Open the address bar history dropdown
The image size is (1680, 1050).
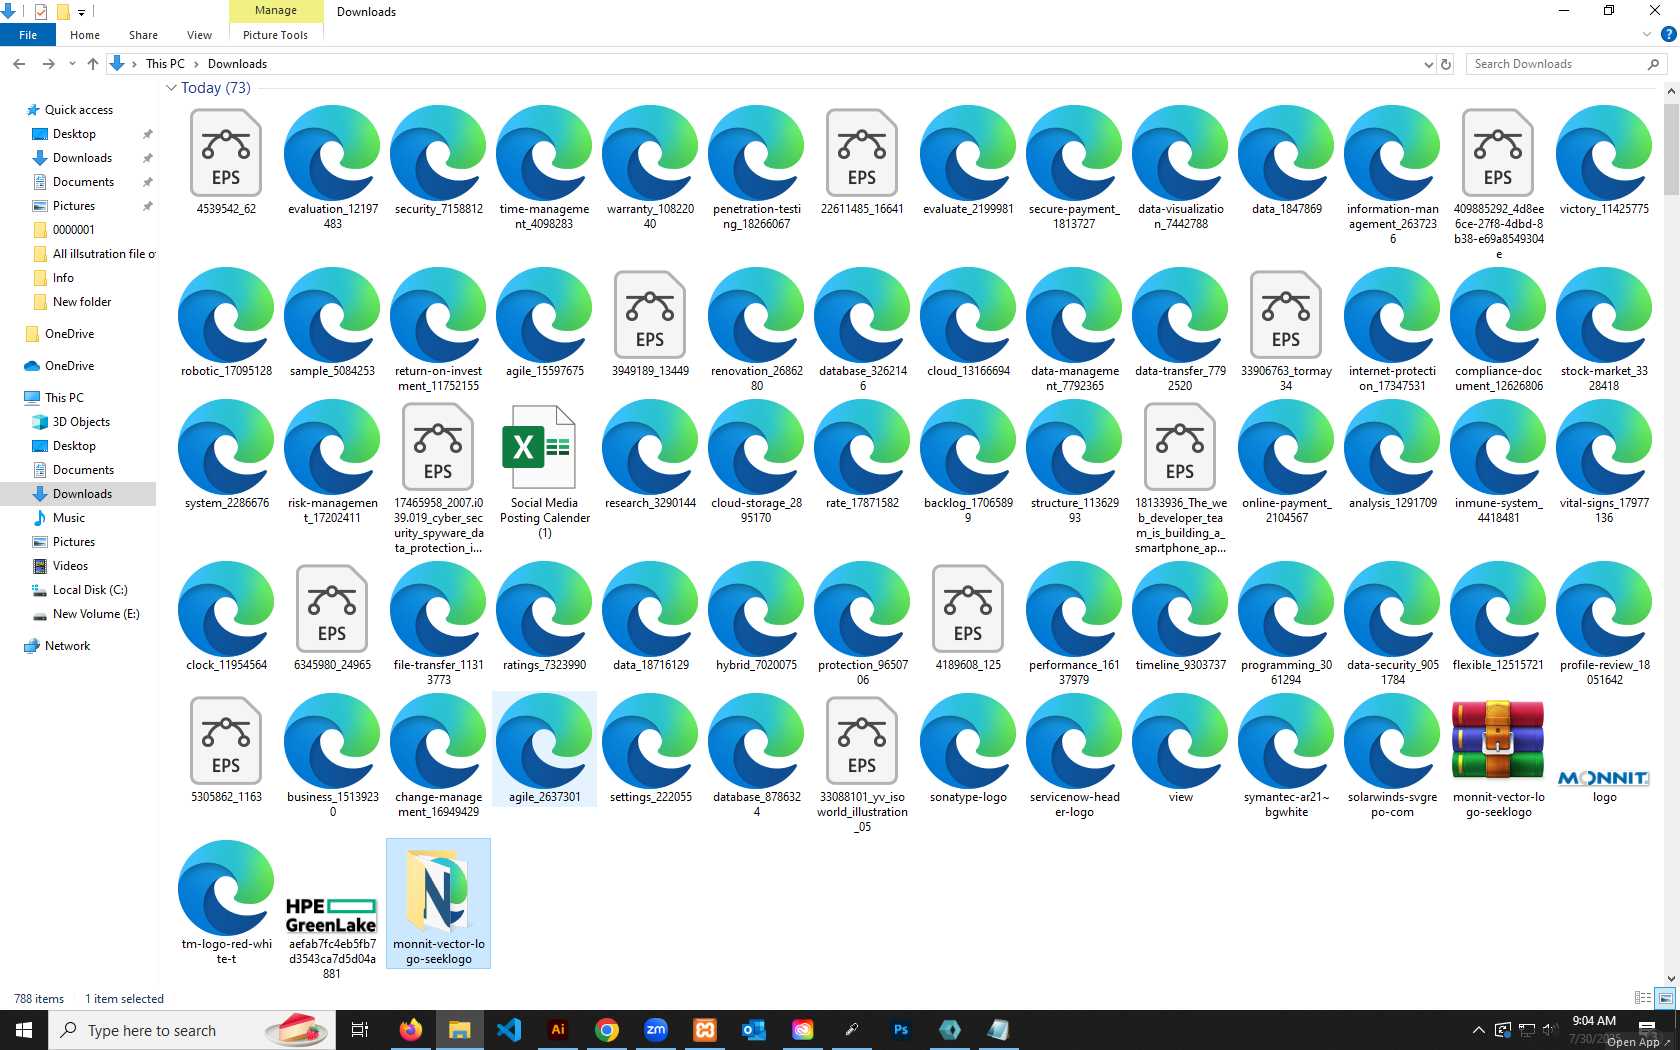pos(1428,64)
